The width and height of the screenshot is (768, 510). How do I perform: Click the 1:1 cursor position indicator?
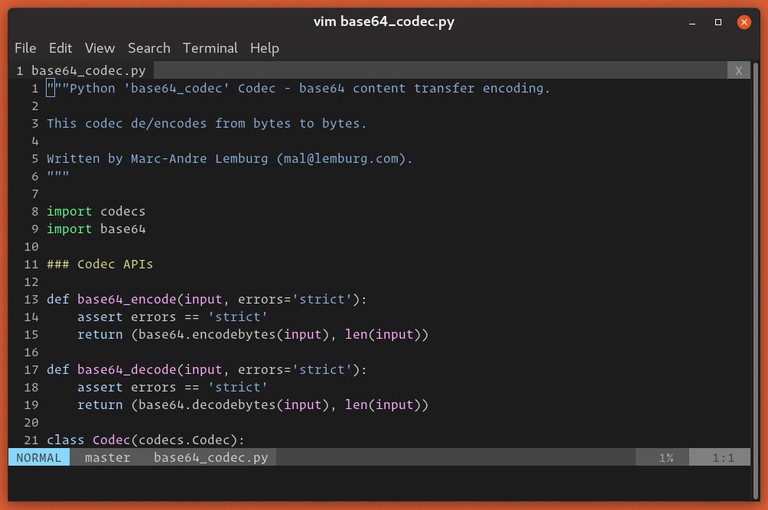(723, 457)
